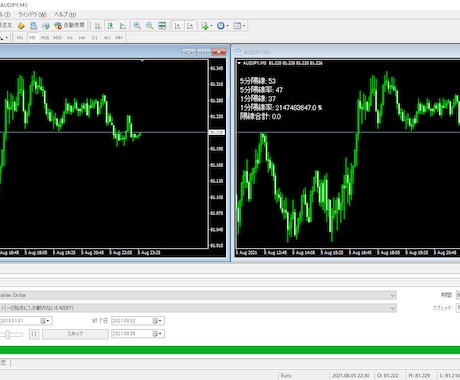The width and height of the screenshot is (460, 380).
Task: Open the Data Window icon
Action: click(33, 26)
